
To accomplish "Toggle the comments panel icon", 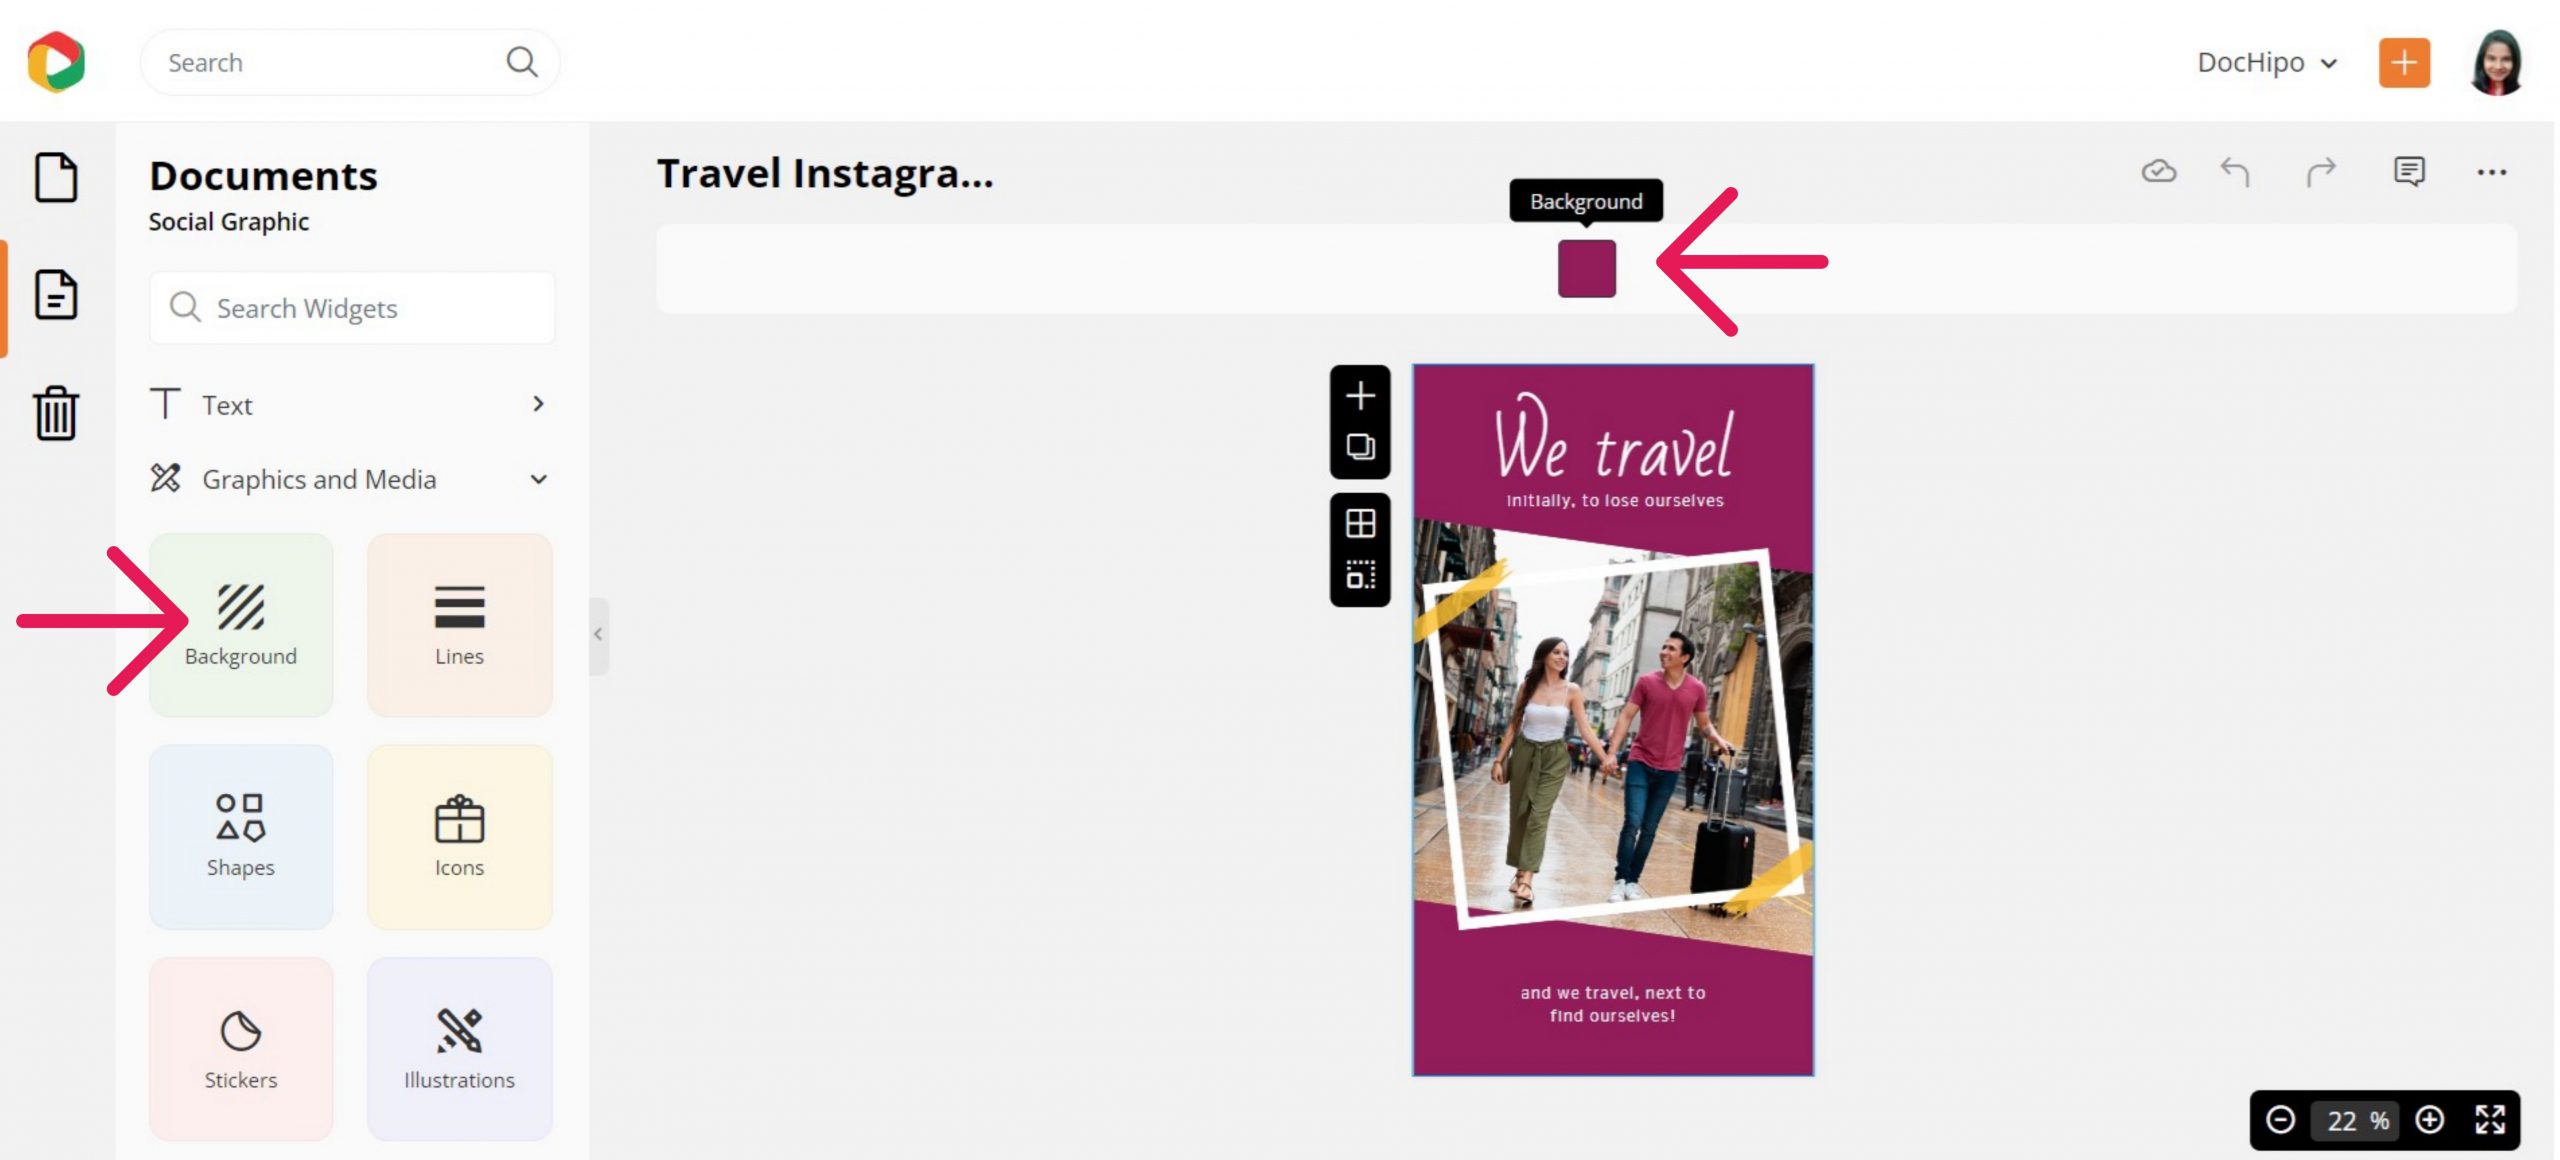I will point(2411,170).
